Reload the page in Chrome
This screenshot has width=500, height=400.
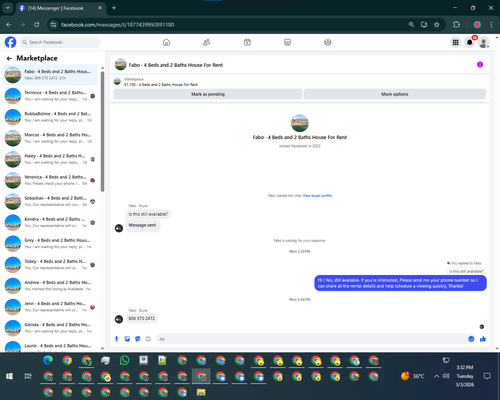pos(37,25)
